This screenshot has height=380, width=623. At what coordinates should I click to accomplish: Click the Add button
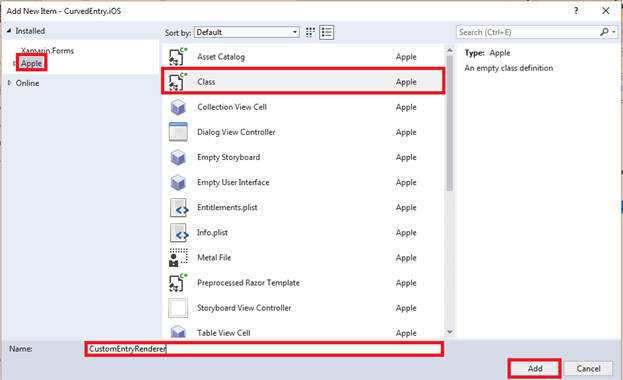click(x=535, y=368)
